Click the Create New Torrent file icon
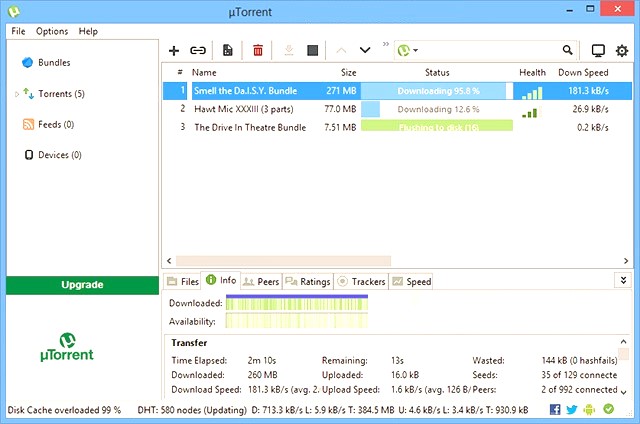Image resolution: width=640 pixels, height=424 pixels. (x=228, y=50)
